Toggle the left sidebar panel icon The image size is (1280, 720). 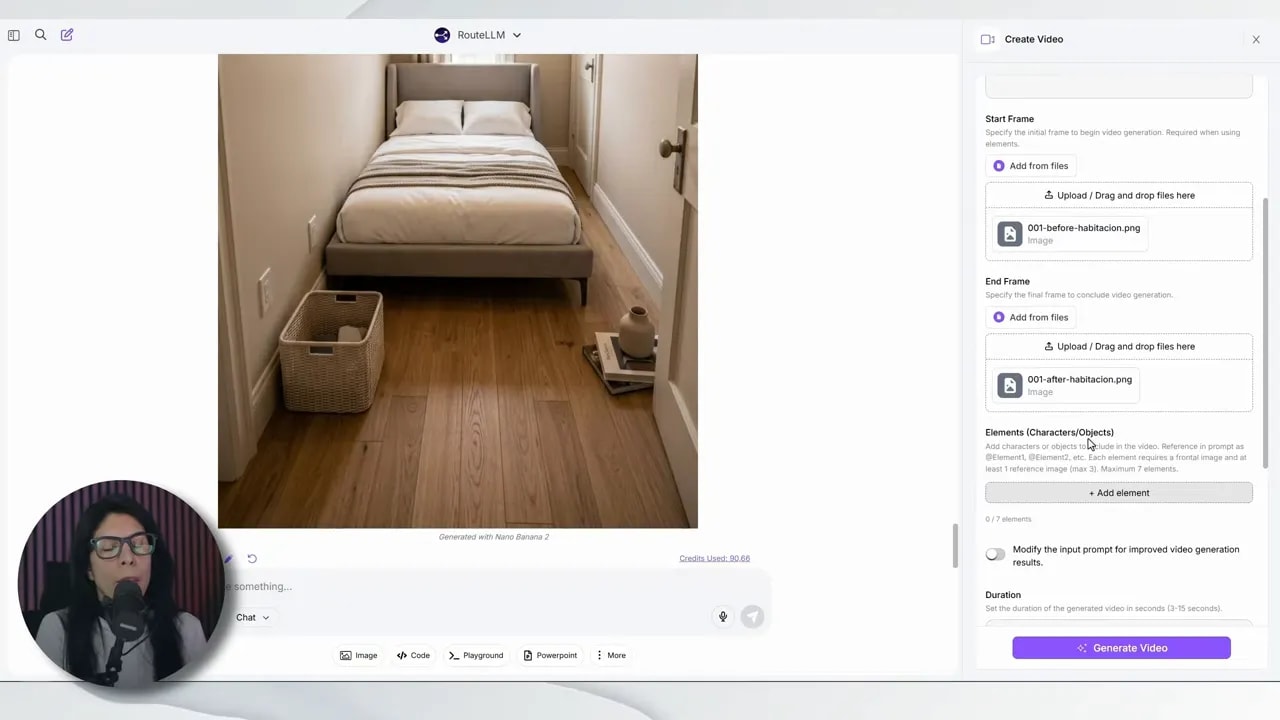[14, 35]
